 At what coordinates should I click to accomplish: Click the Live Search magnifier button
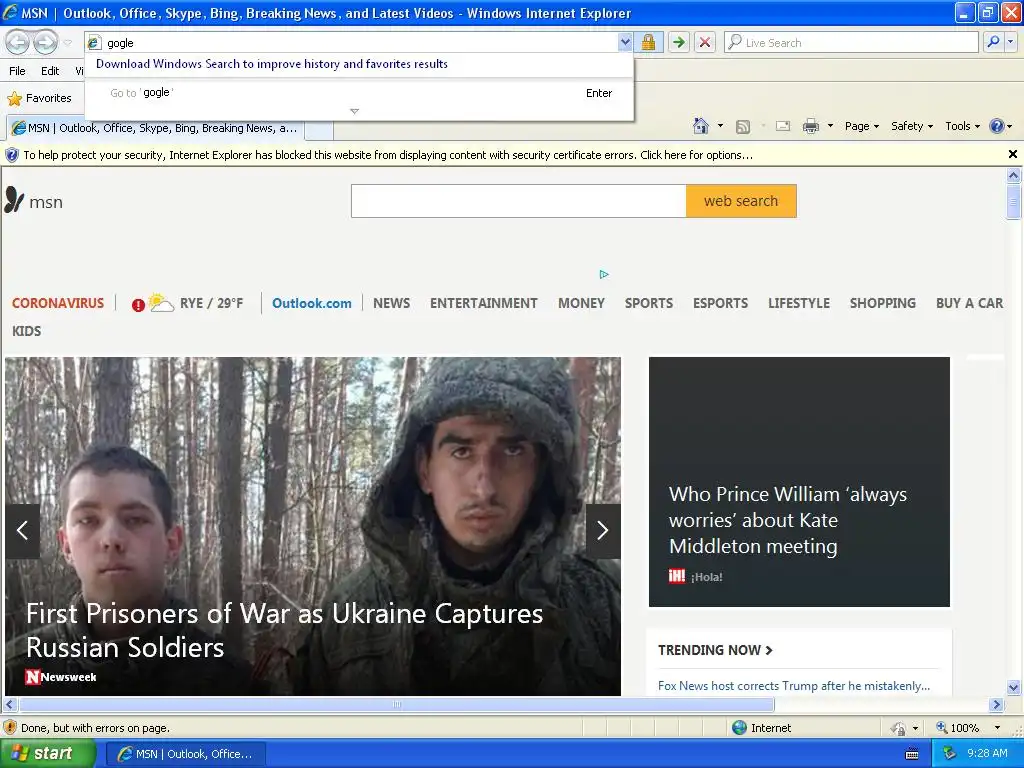pyautogui.click(x=993, y=42)
